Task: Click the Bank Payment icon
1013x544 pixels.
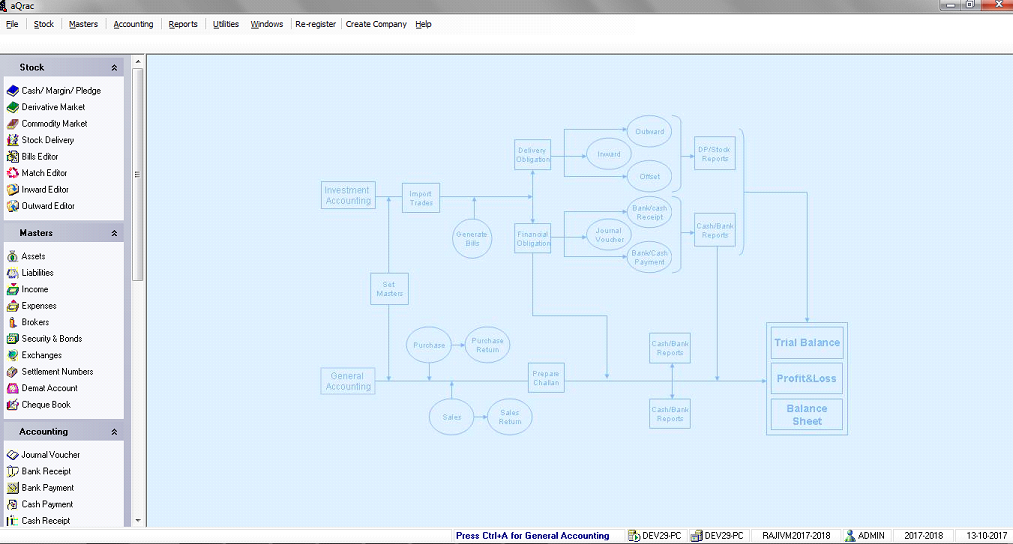Action: pyautogui.click(x=12, y=488)
